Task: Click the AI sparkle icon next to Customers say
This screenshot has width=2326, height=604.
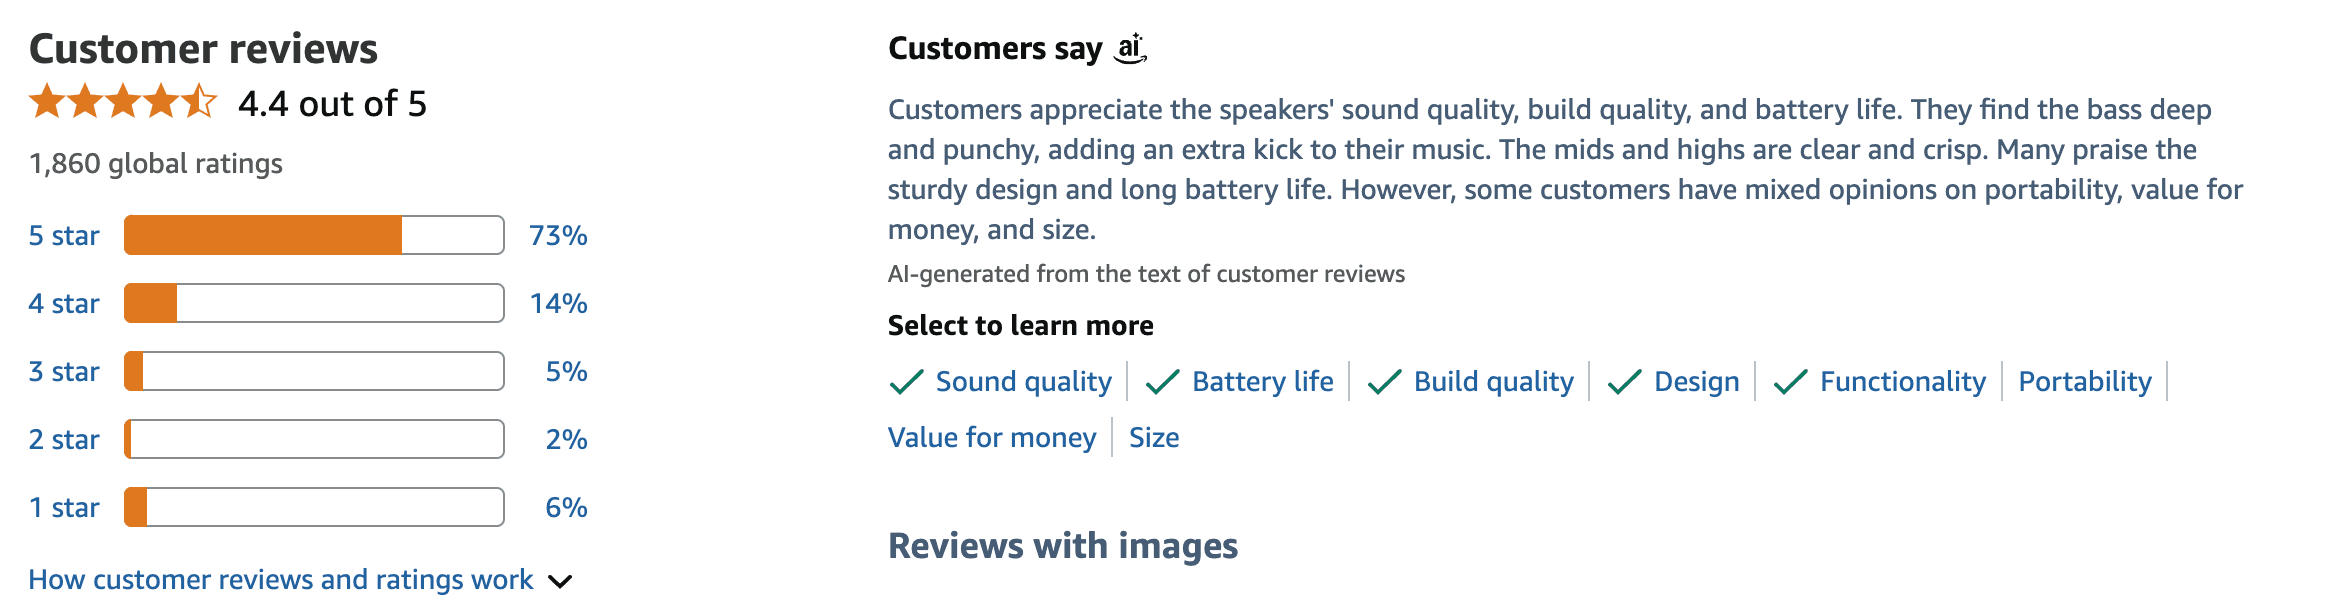Action: click(x=1130, y=47)
